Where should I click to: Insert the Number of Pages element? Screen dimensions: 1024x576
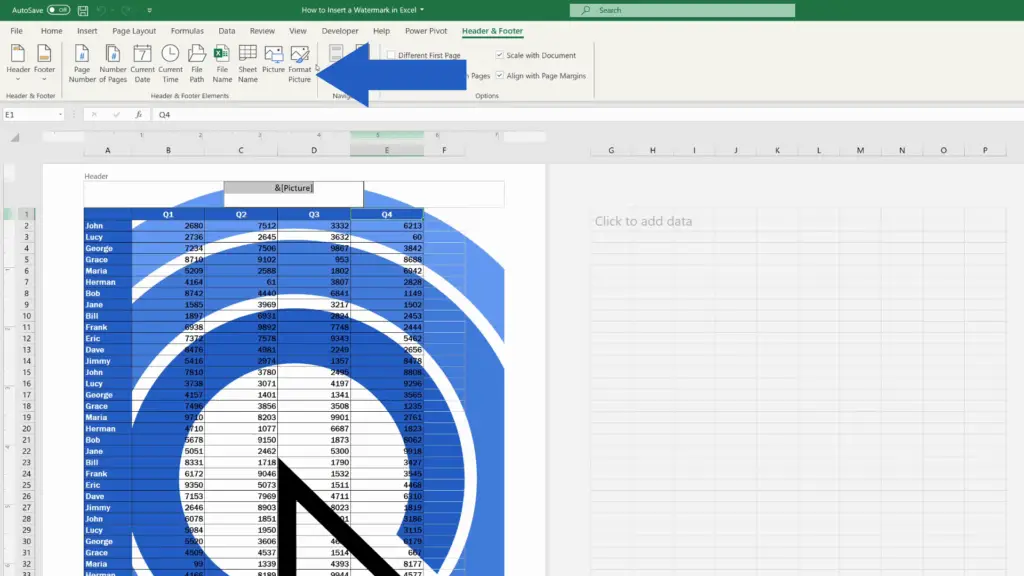[x=113, y=63]
